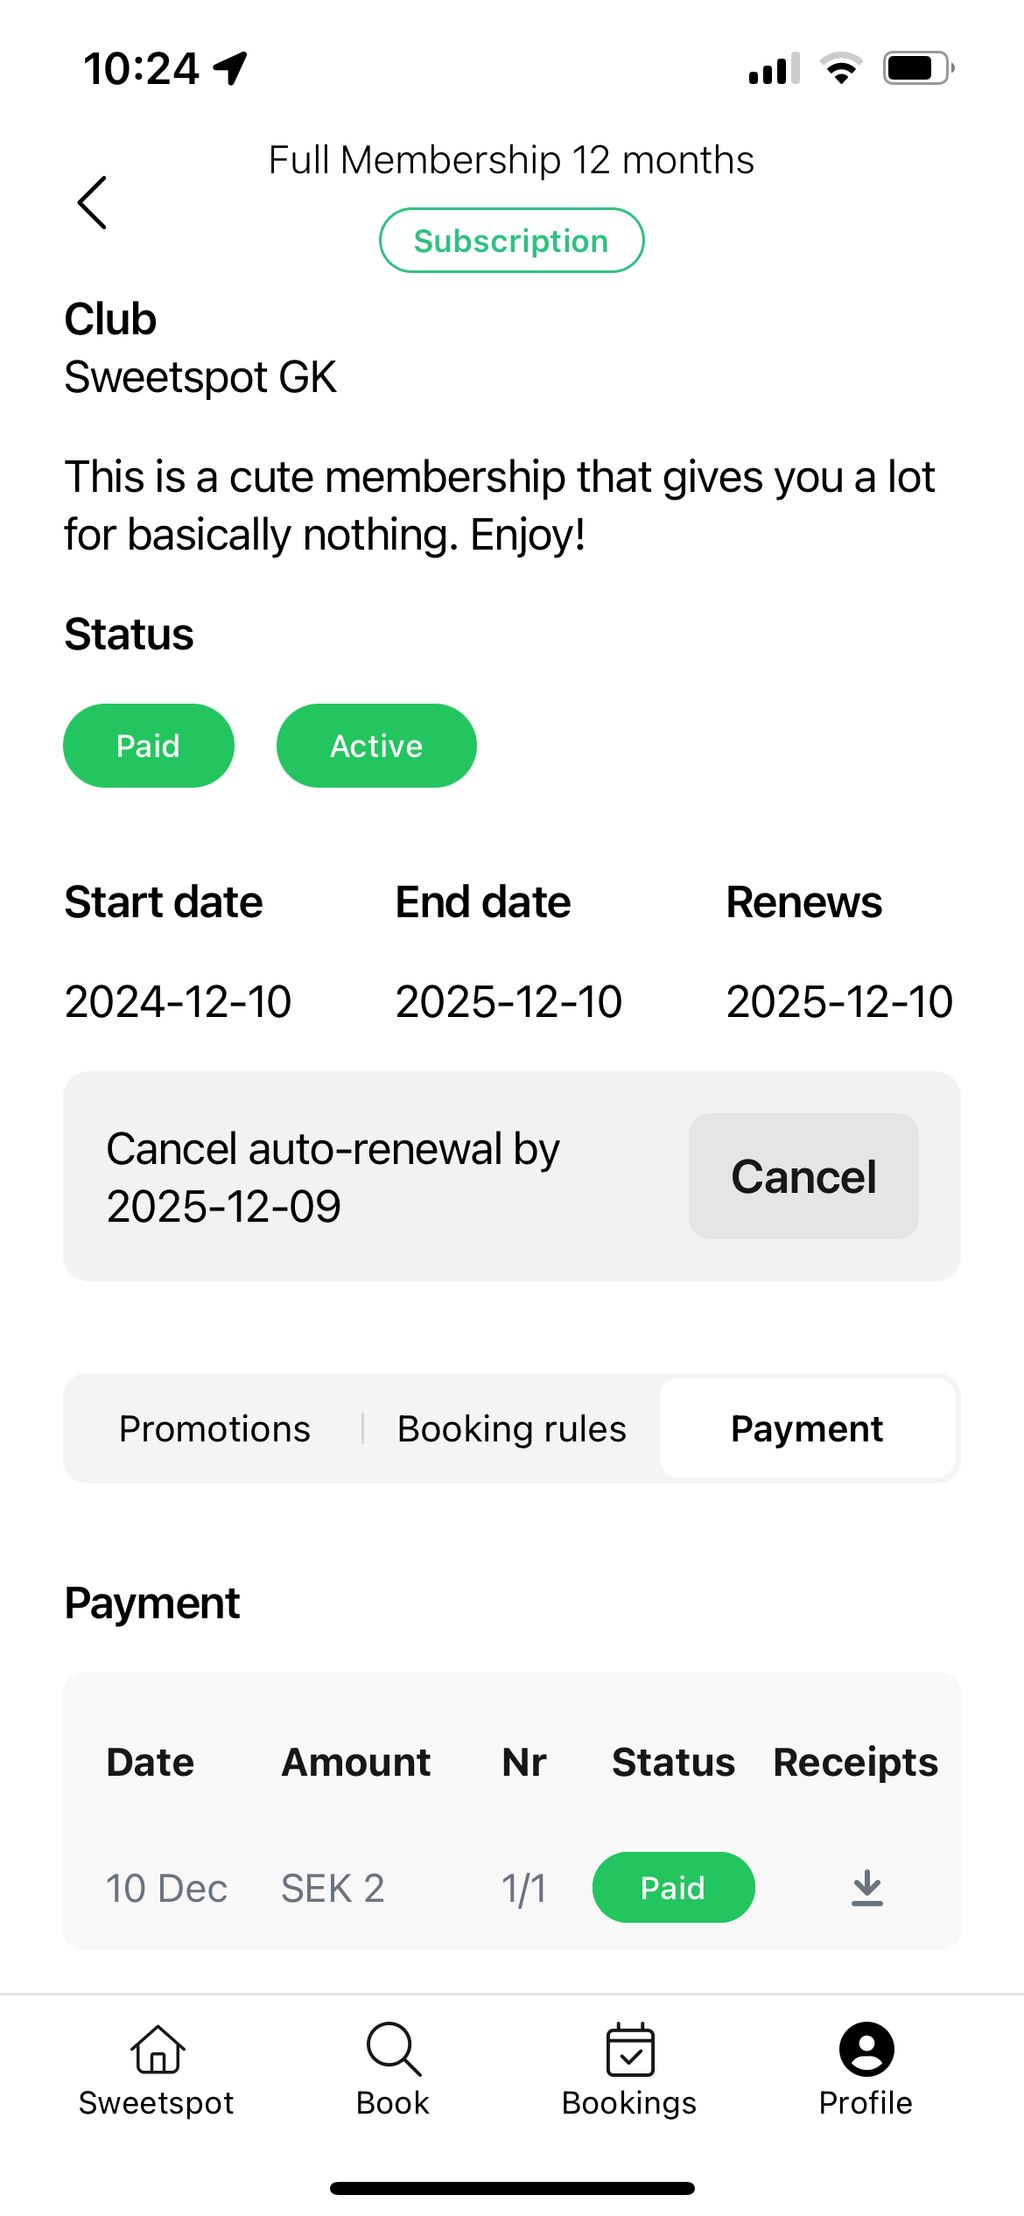Screen dimensions: 1024x2216
Task: Go back using the left chevron arrow
Action: pyautogui.click(x=92, y=203)
